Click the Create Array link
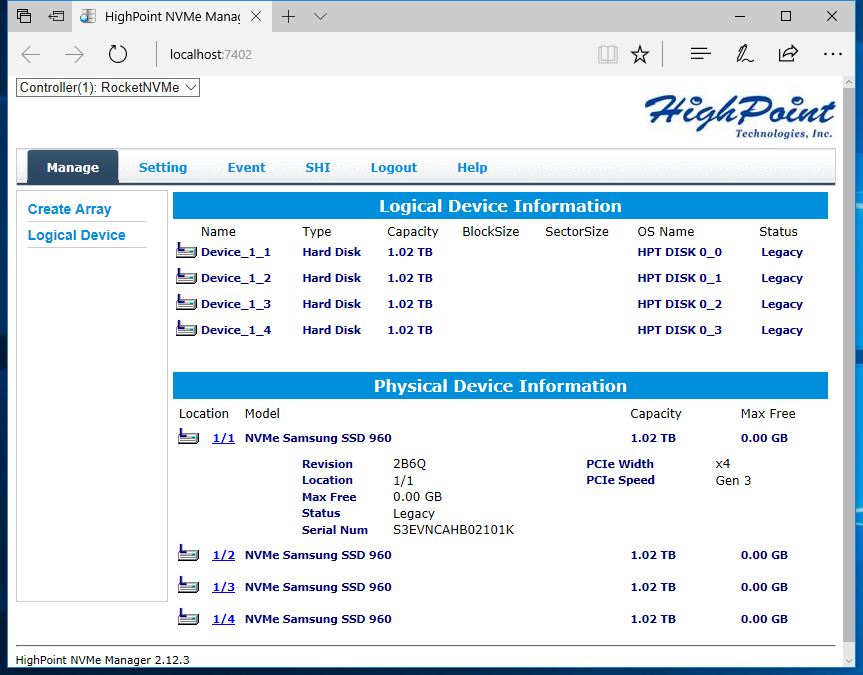Viewport: 863px width, 675px height. click(69, 209)
